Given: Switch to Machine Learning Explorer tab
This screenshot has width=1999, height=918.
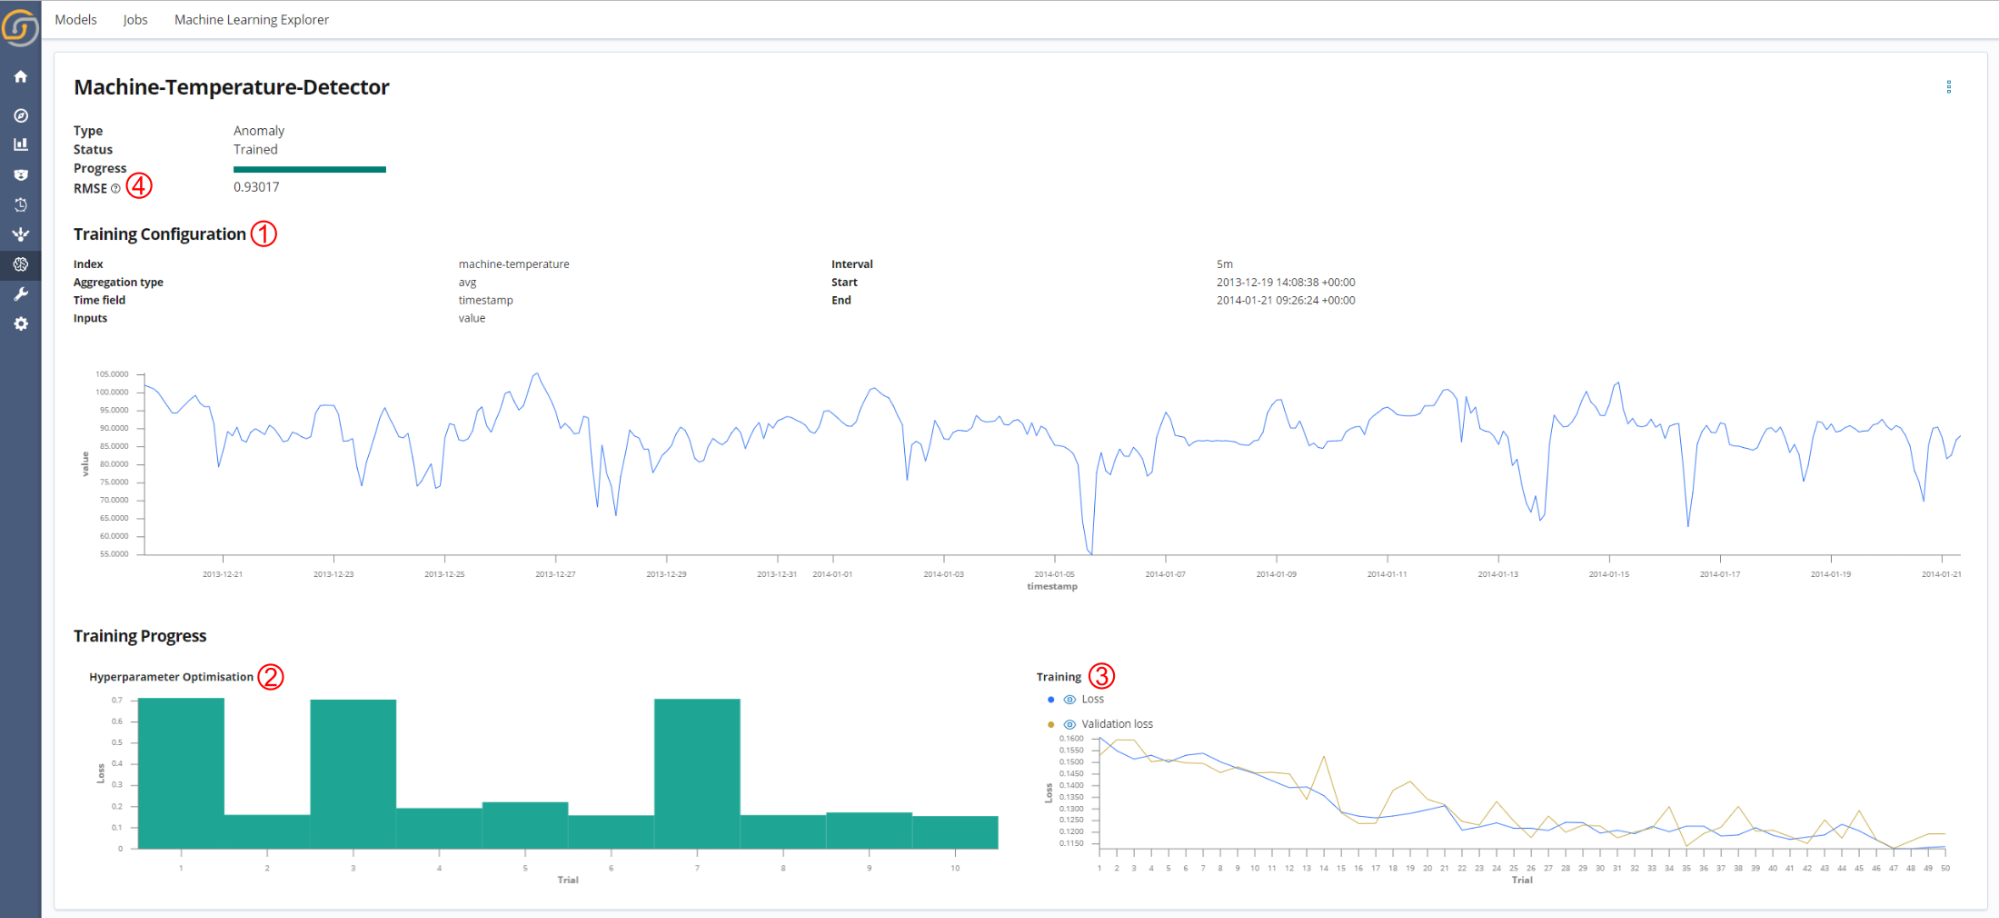Looking at the screenshot, I should 251,19.
